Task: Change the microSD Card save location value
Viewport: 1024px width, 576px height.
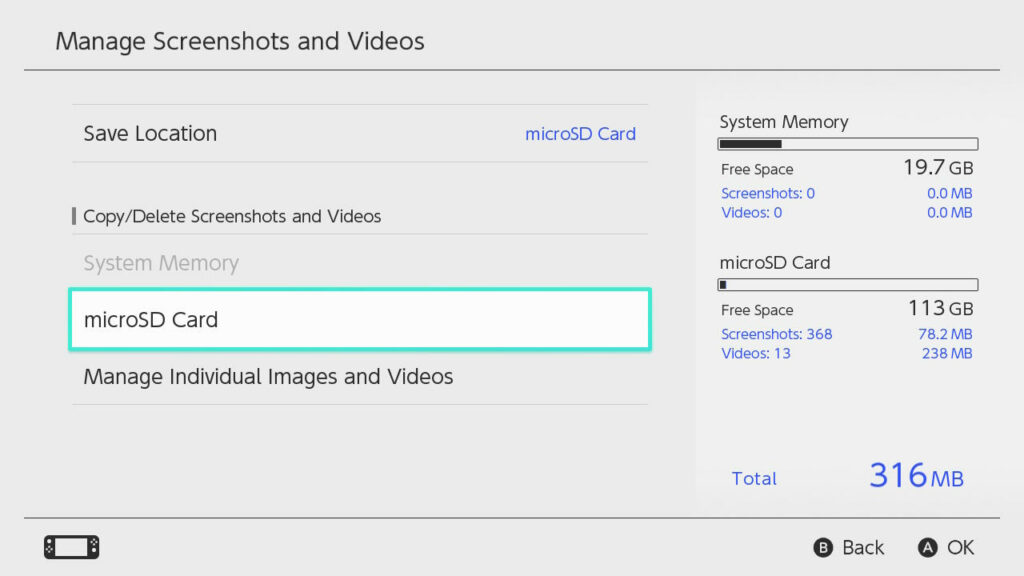Action: 580,134
